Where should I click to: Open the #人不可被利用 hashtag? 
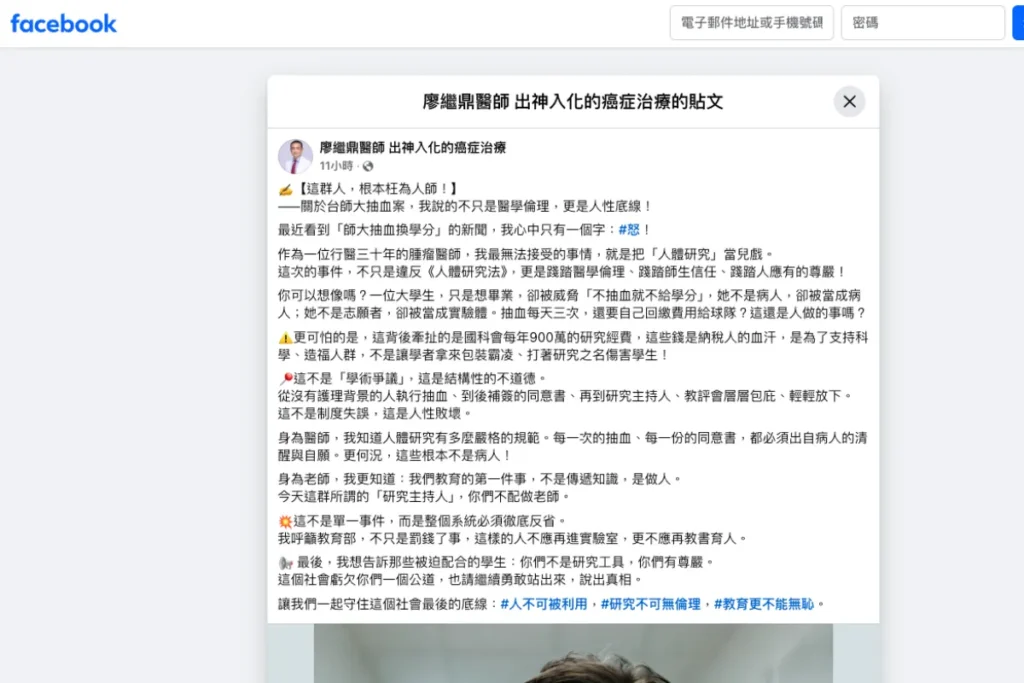tap(543, 604)
